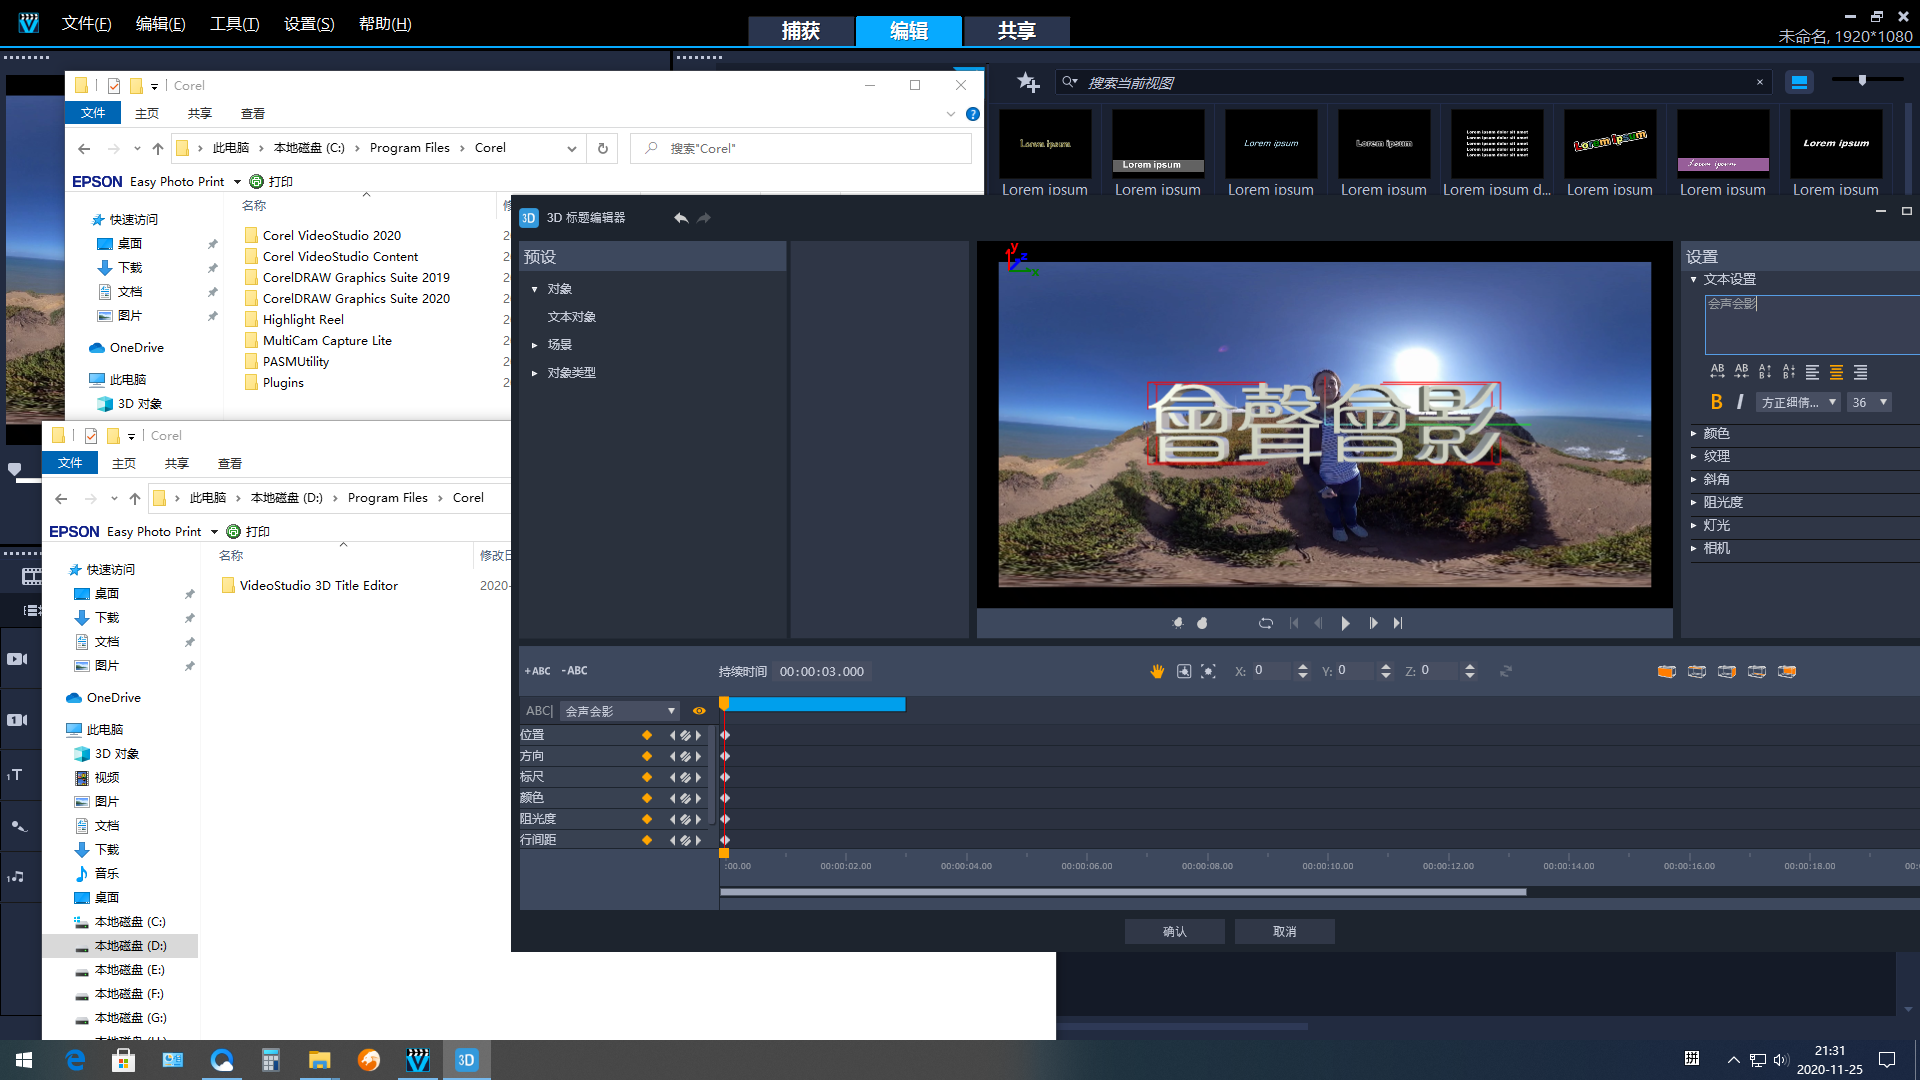Toggle keyframe removal in 颜色 row
1920x1080 pixels.
click(685, 798)
